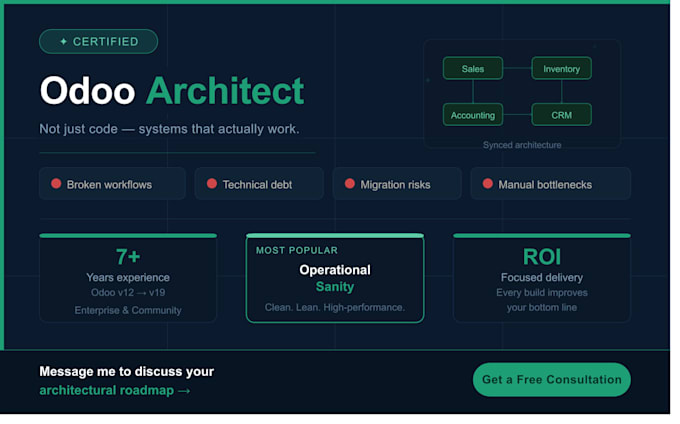Click the MOST POPULAR label
Screen dimensions: 680x424
click(297, 250)
